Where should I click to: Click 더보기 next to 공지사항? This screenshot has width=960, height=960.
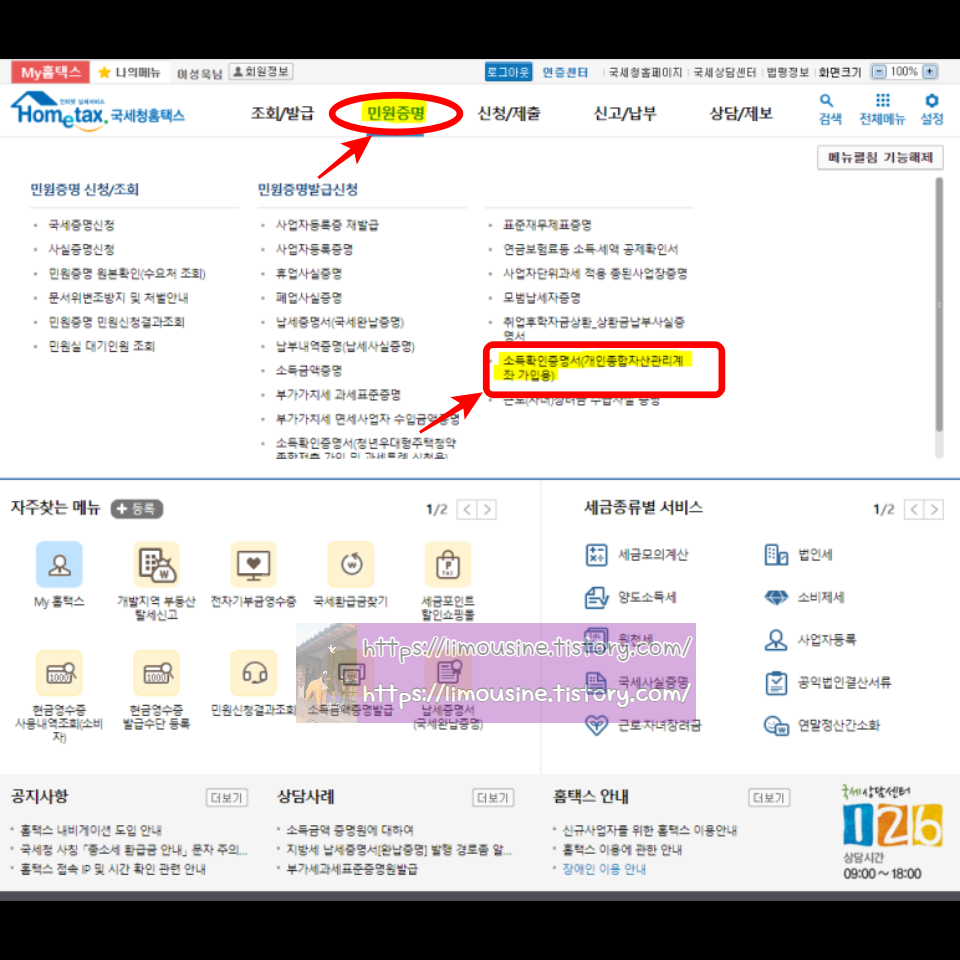coord(227,798)
